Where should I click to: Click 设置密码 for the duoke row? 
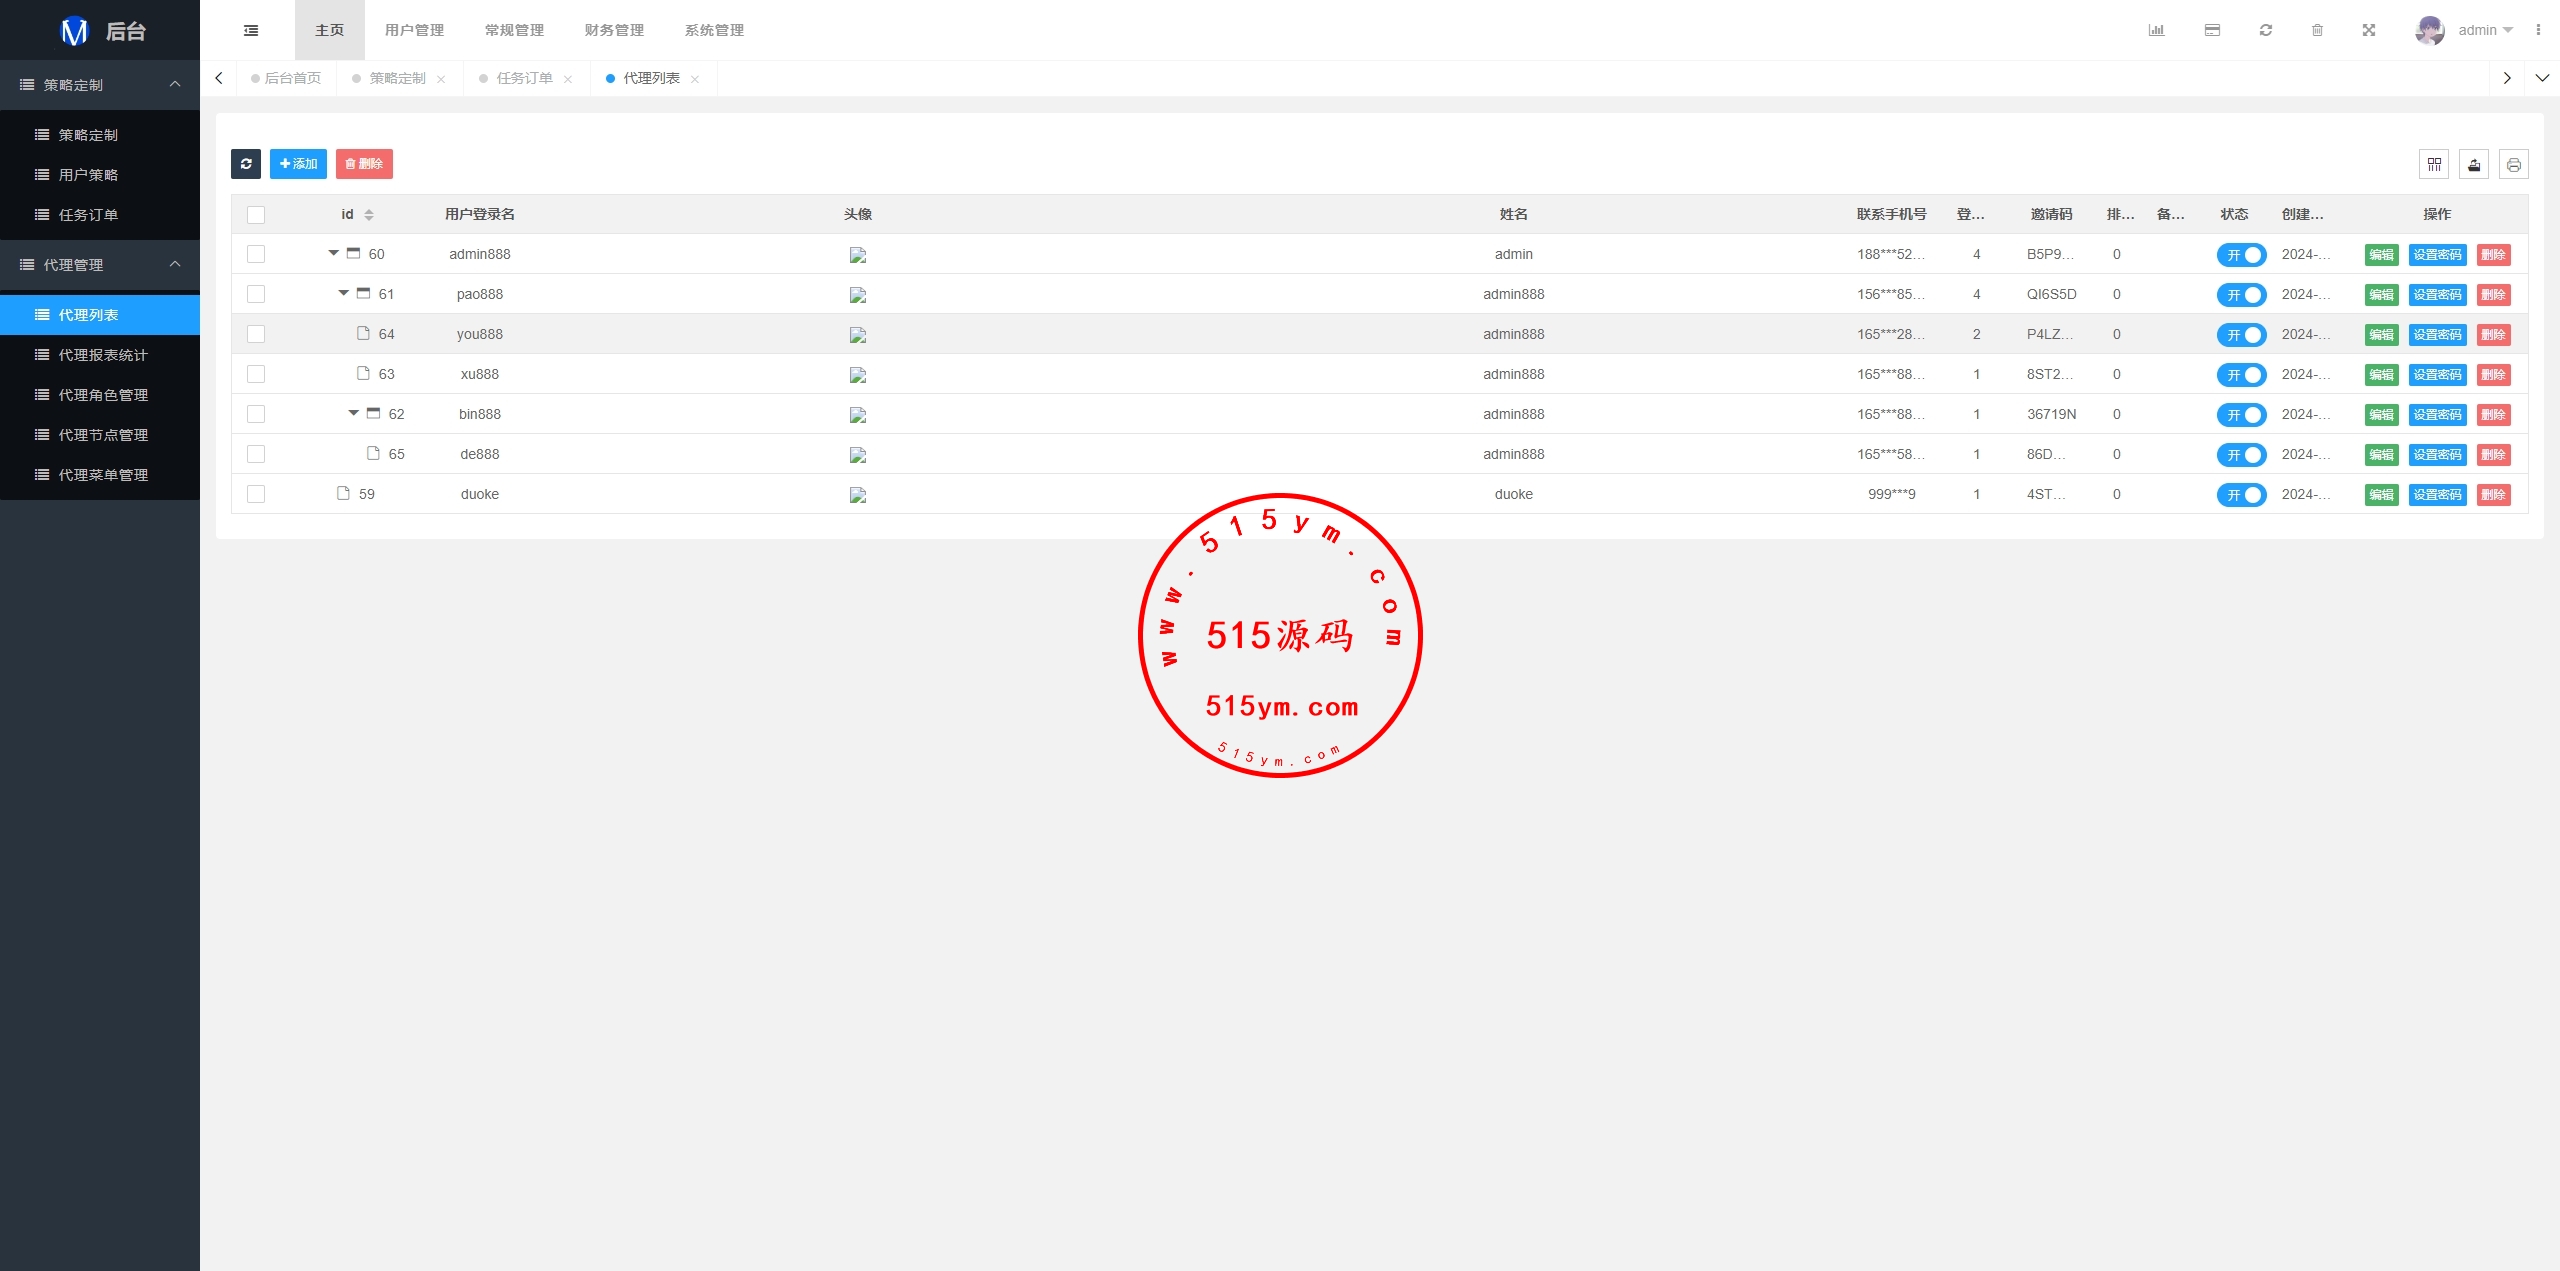point(2437,495)
